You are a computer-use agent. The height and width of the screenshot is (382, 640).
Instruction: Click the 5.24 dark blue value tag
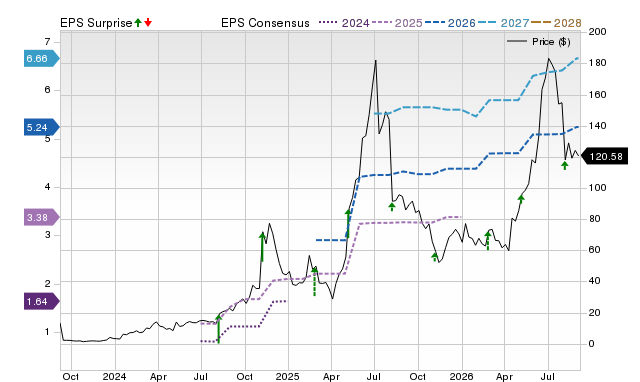(42, 127)
